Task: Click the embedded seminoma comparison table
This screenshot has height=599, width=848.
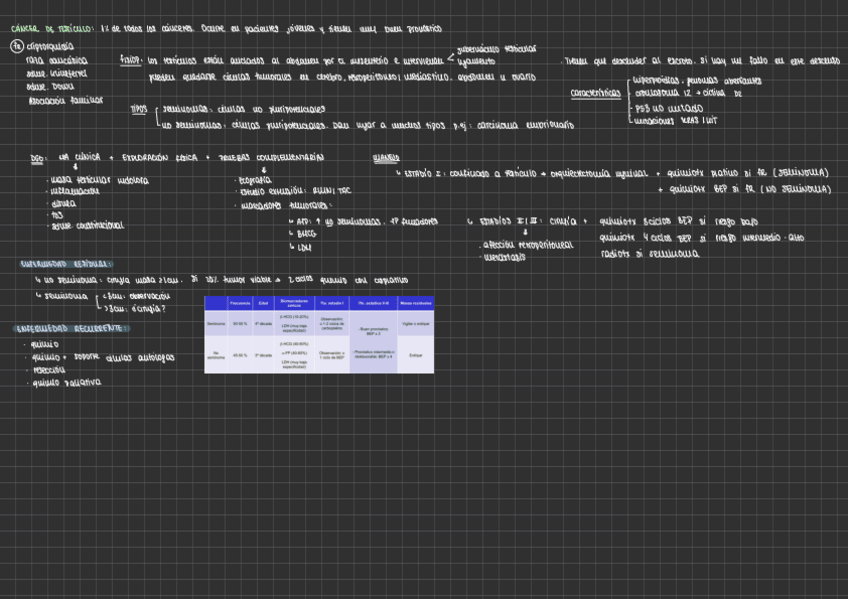Action: click(x=319, y=334)
